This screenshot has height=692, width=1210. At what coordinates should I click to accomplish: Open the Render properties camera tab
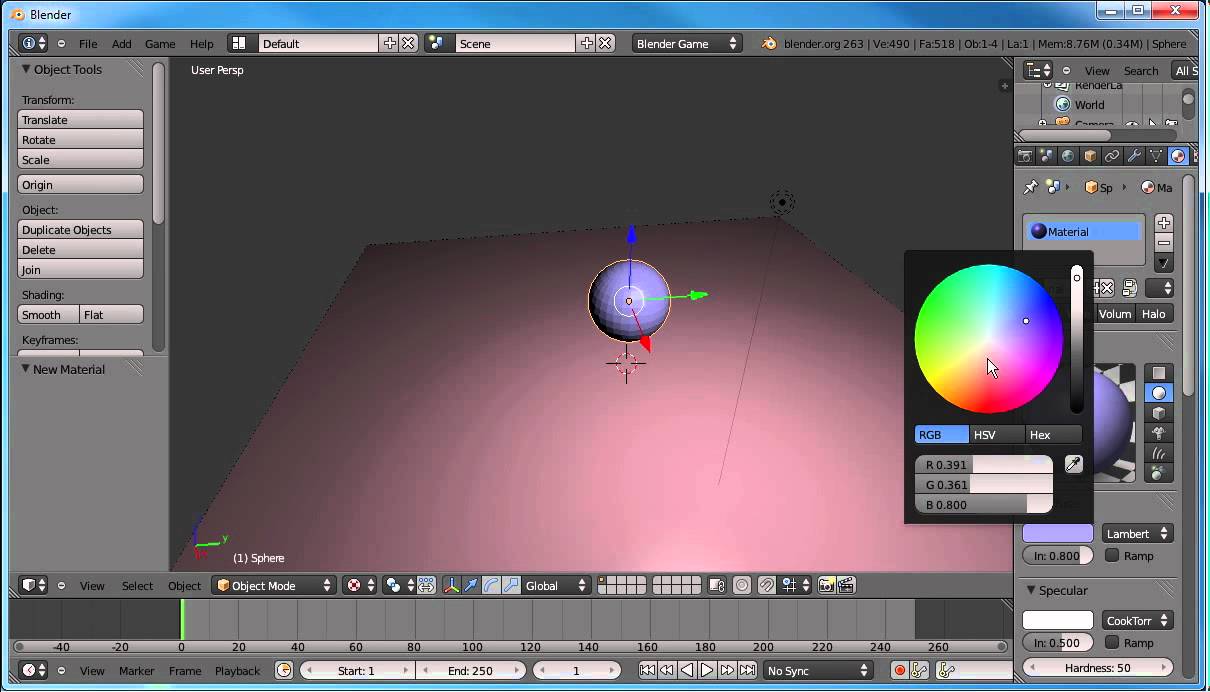point(1025,156)
